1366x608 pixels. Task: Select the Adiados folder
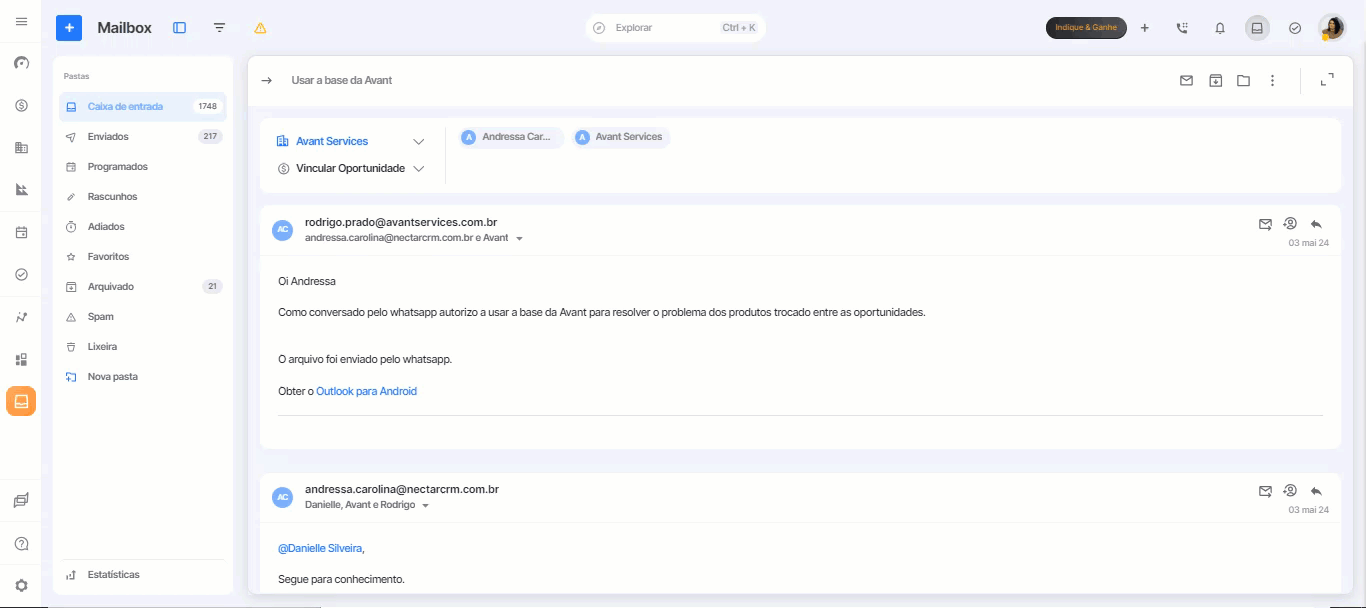pos(143,226)
